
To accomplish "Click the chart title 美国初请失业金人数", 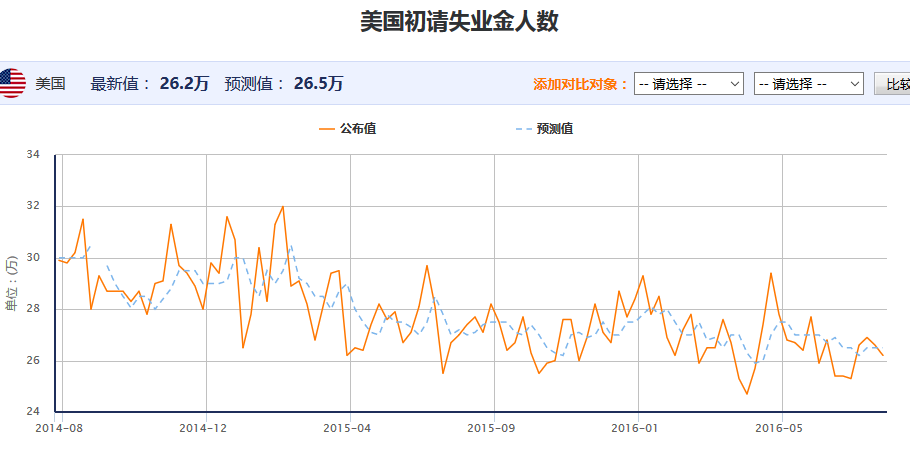I will tap(459, 22).
